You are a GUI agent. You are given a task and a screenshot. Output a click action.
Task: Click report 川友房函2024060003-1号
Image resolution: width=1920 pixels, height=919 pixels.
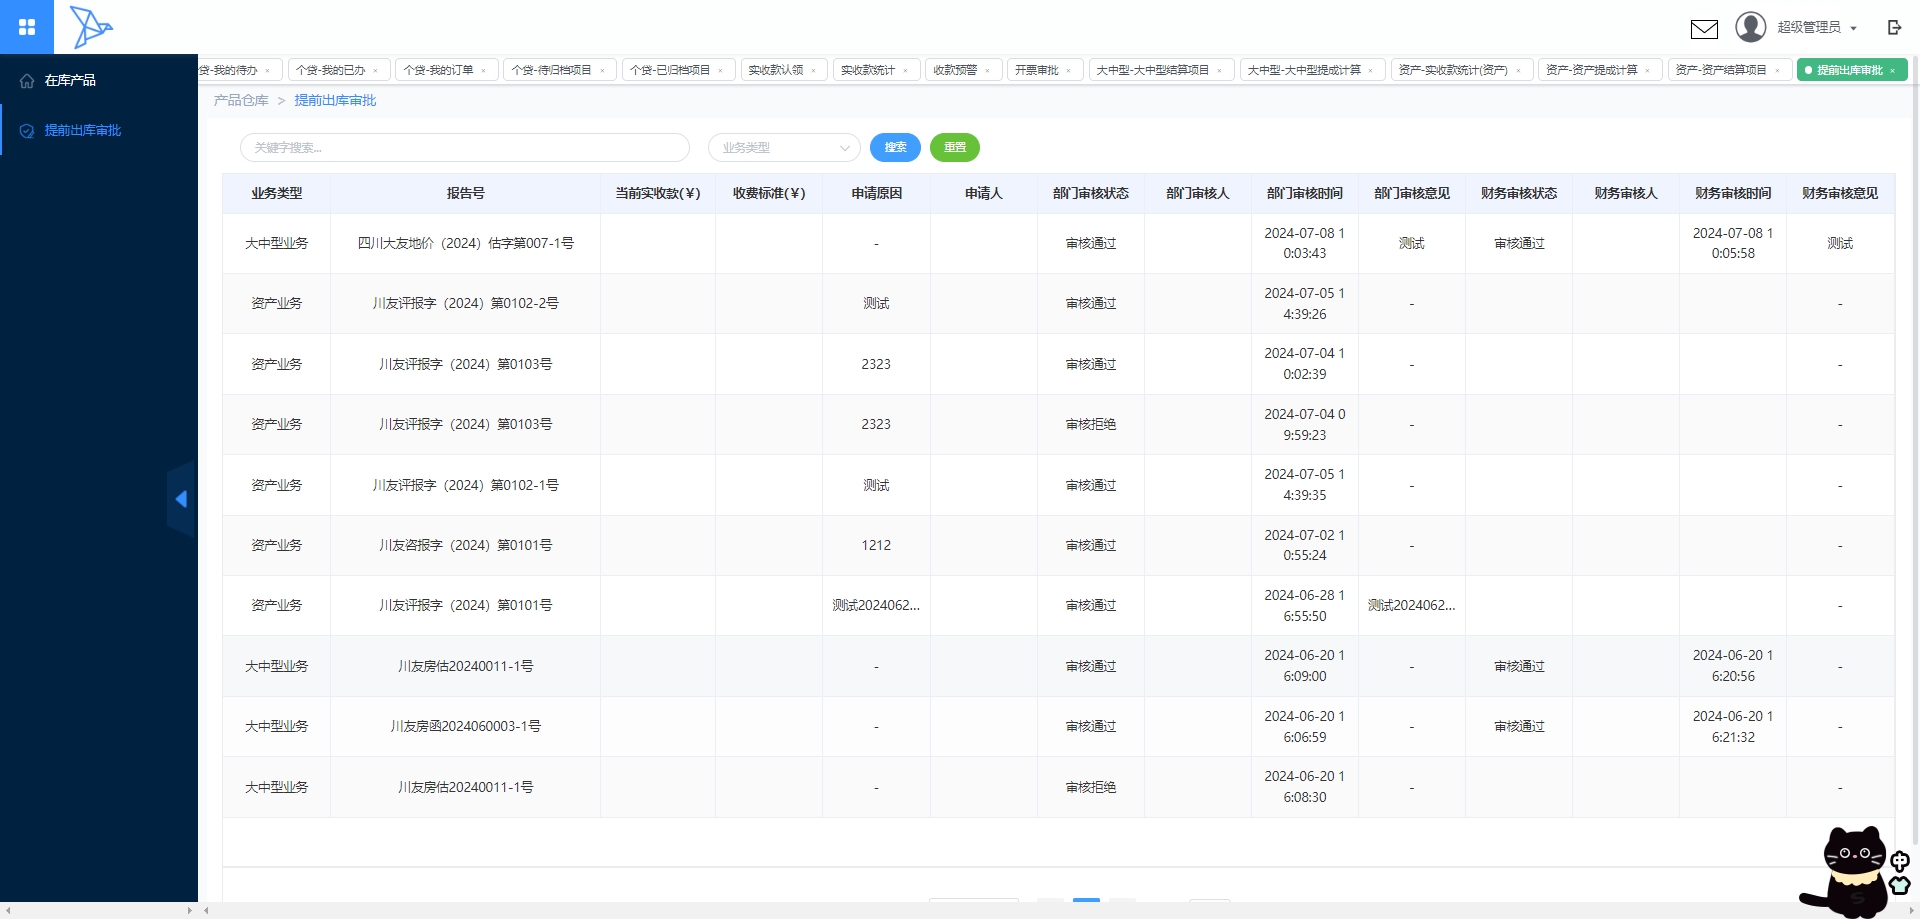click(x=465, y=726)
